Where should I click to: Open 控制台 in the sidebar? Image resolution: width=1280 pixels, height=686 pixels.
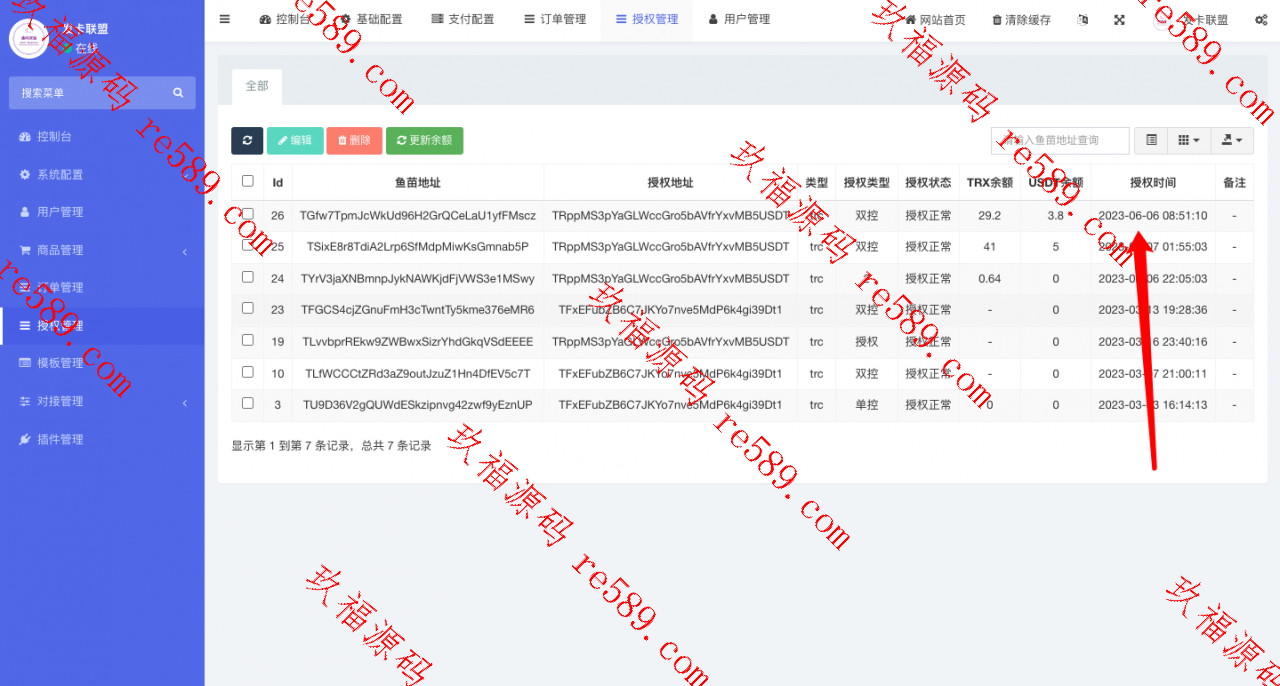(102, 136)
